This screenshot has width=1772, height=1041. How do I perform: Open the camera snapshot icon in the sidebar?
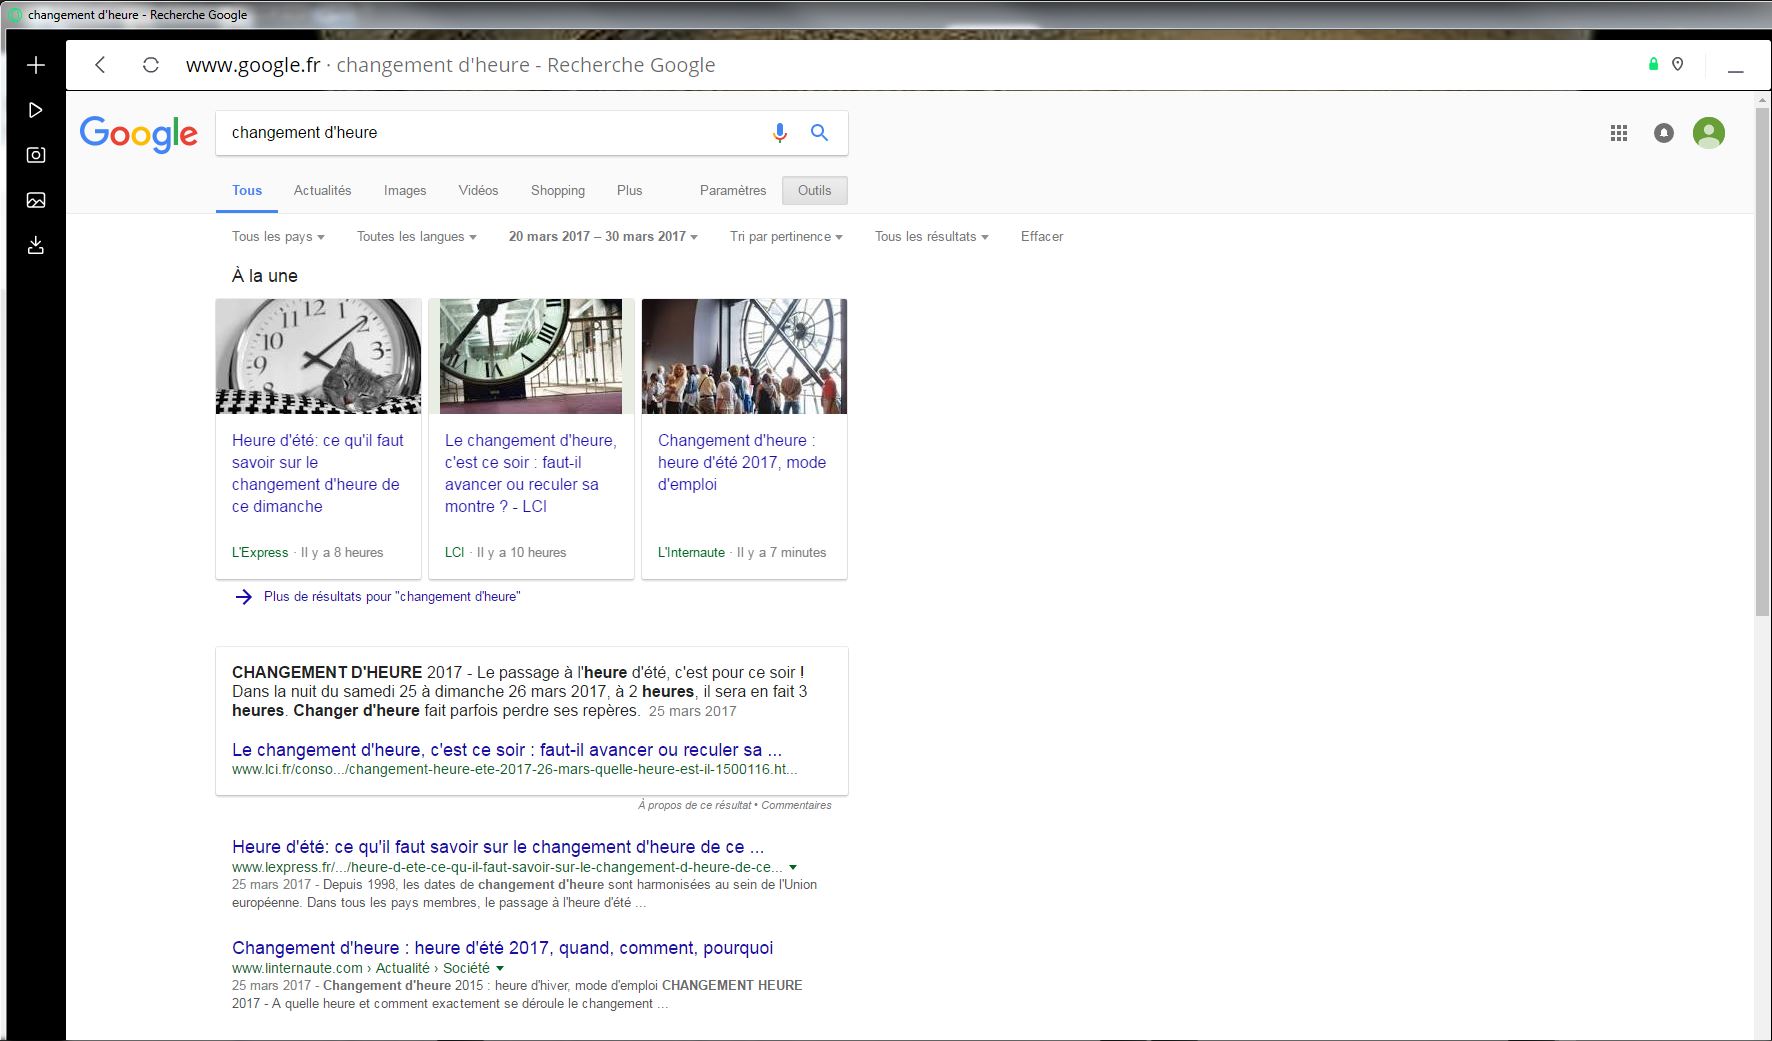pyautogui.click(x=36, y=155)
